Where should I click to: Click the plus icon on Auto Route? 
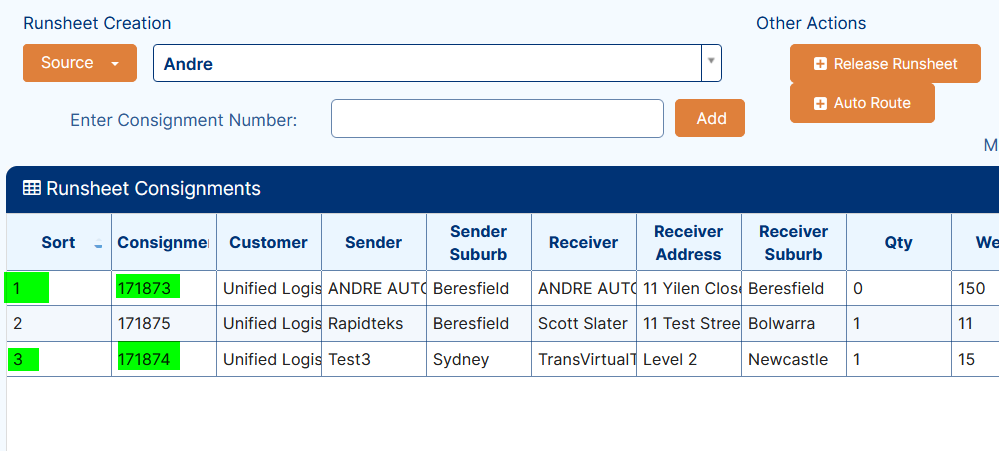click(820, 103)
